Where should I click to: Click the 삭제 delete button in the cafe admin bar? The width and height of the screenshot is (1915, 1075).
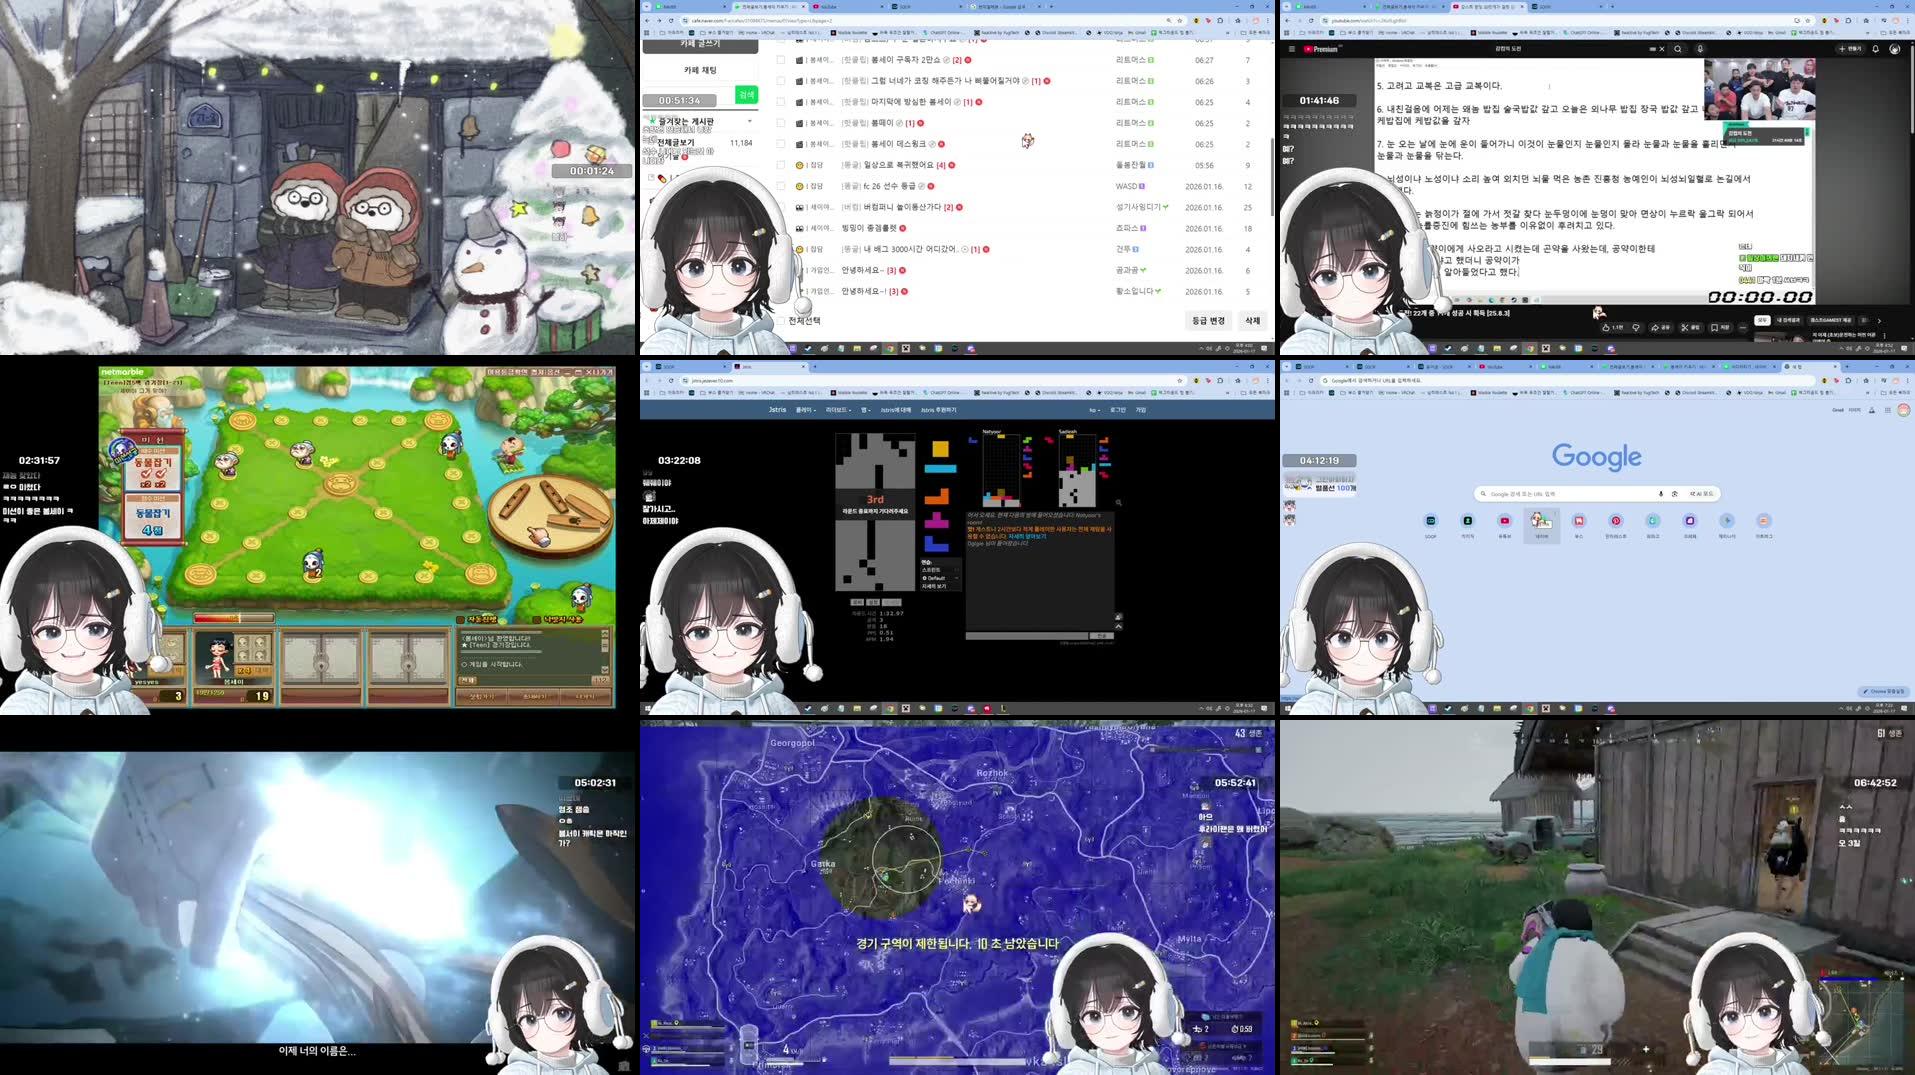pyautogui.click(x=1252, y=321)
